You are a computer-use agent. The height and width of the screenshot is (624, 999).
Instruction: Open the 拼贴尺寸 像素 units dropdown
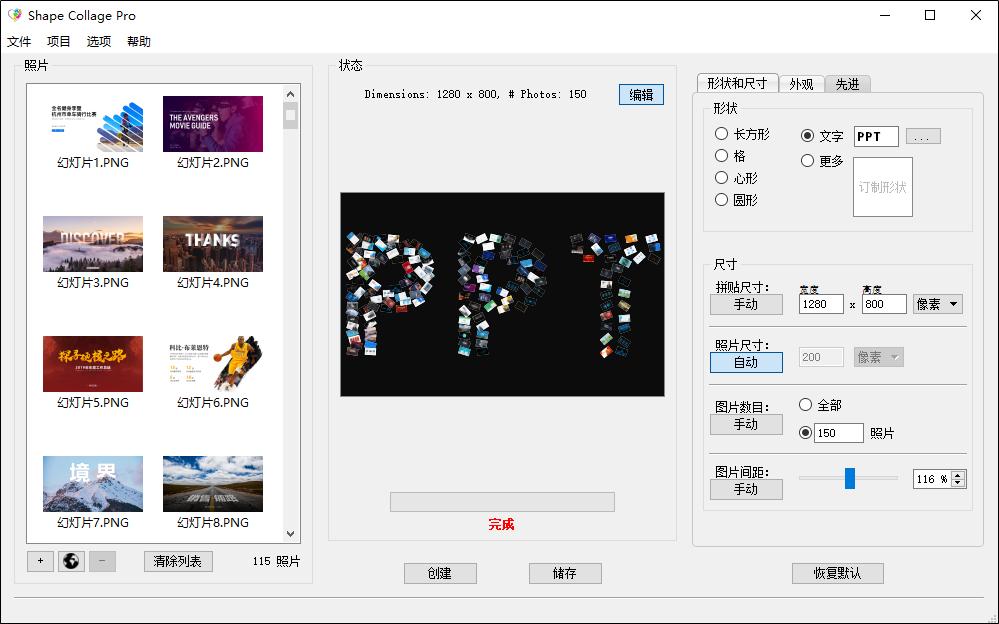click(x=936, y=304)
